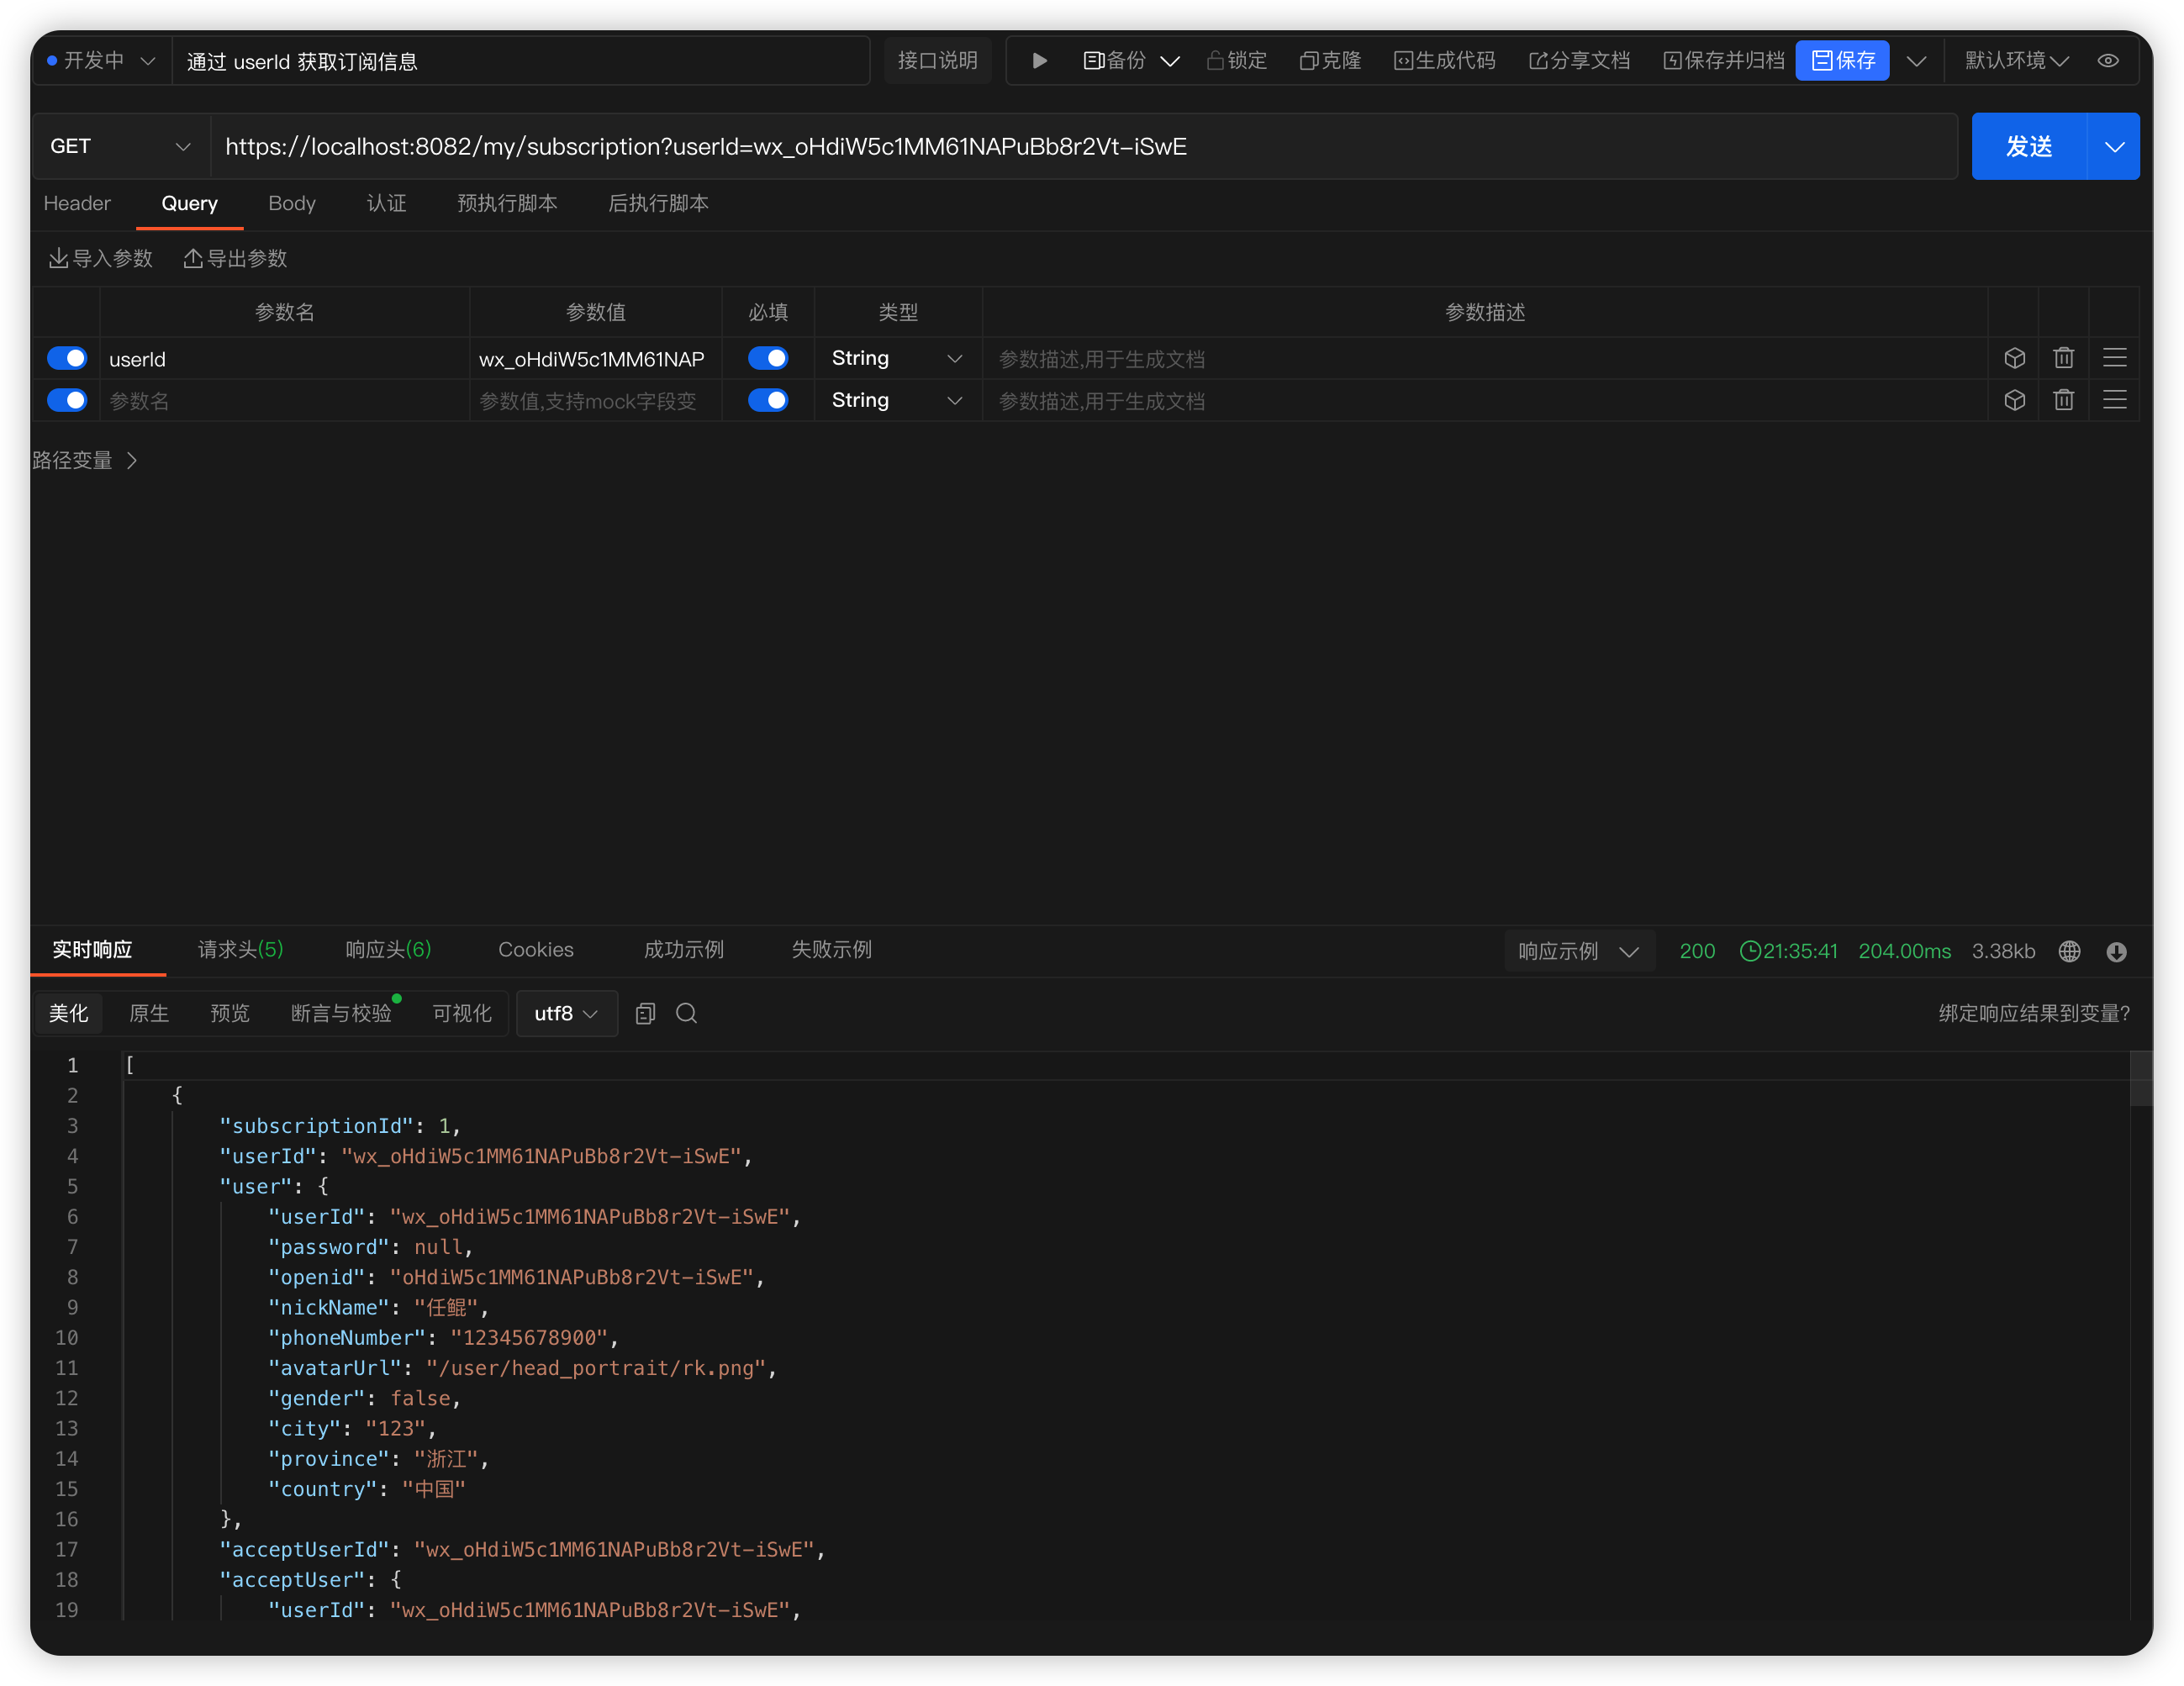Click 绑定响应结果到变量? link
This screenshot has width=2184, height=1686.
click(2034, 1013)
